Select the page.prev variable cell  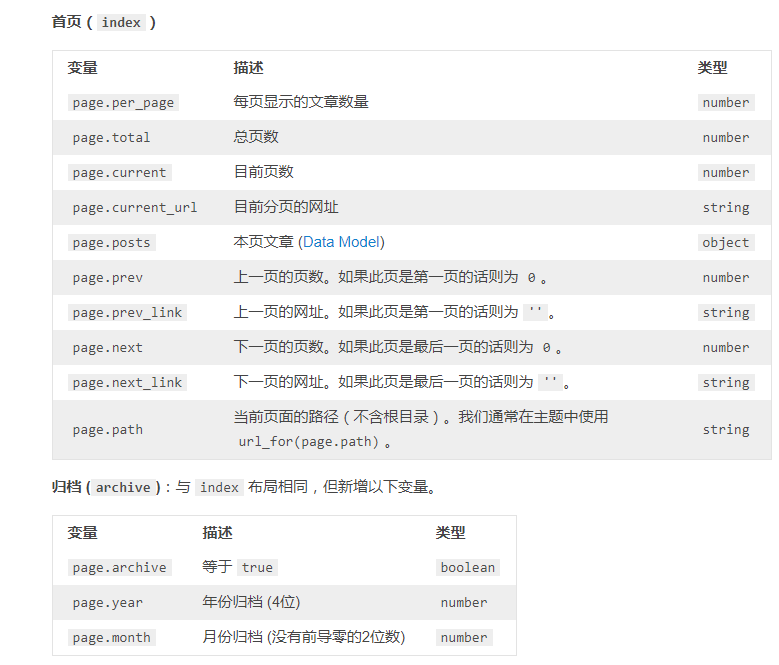[x=107, y=278]
